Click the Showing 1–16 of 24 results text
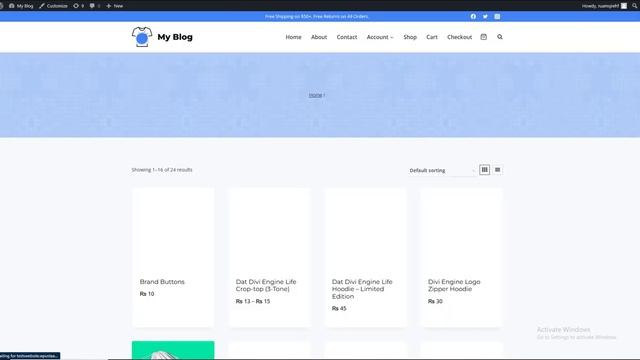This screenshot has width=640, height=360. point(162,170)
